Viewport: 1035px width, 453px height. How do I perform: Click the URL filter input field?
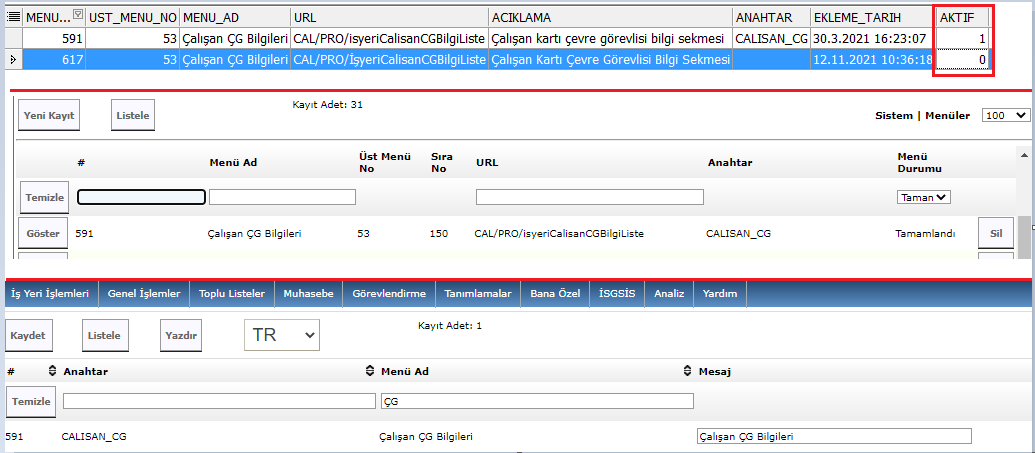pyautogui.click(x=575, y=197)
